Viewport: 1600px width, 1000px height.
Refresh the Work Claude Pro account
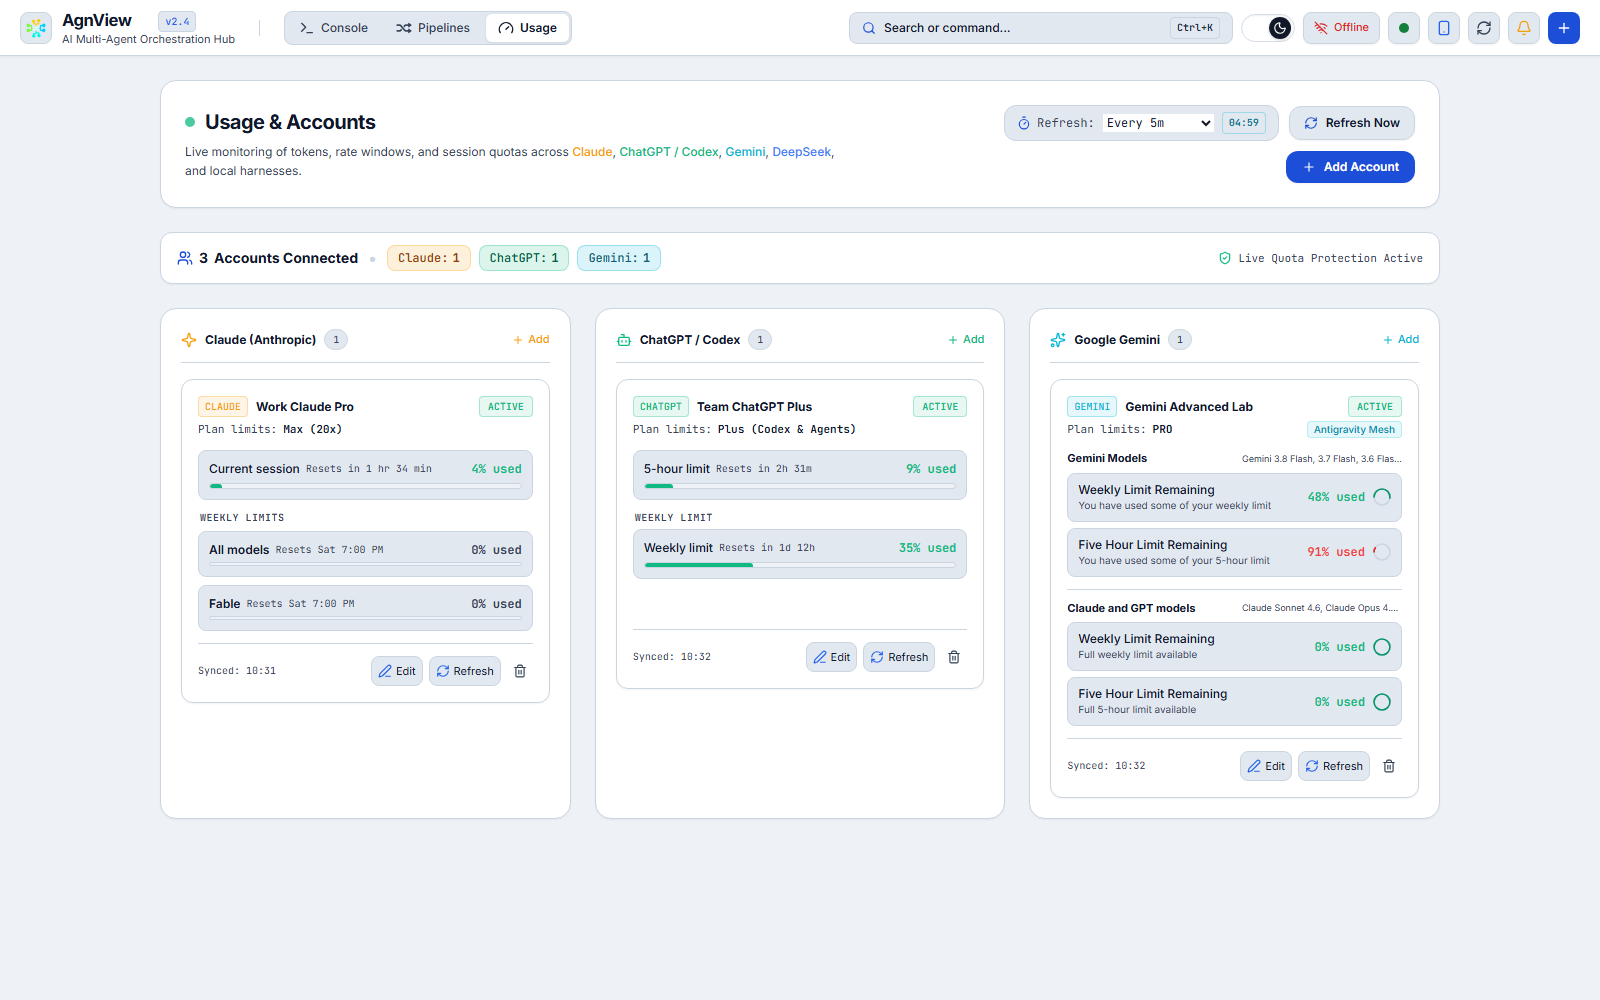pos(465,671)
